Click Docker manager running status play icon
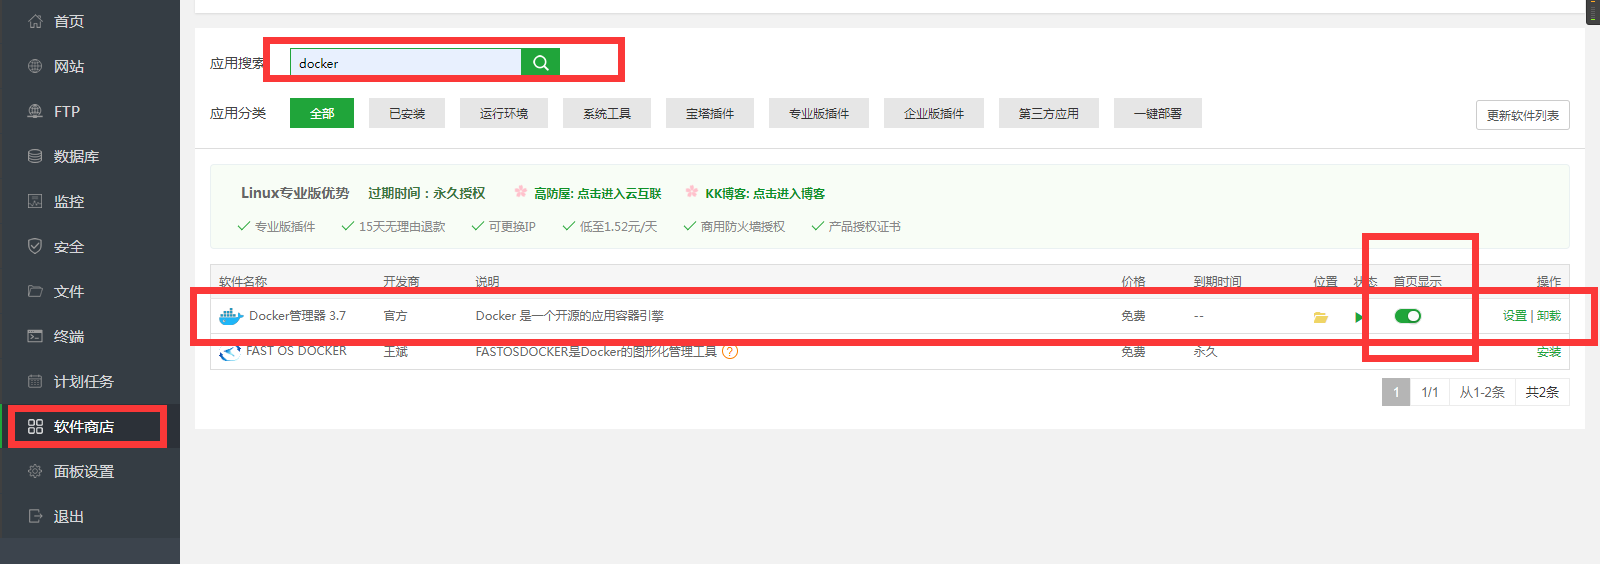This screenshot has width=1600, height=564. point(1359,317)
